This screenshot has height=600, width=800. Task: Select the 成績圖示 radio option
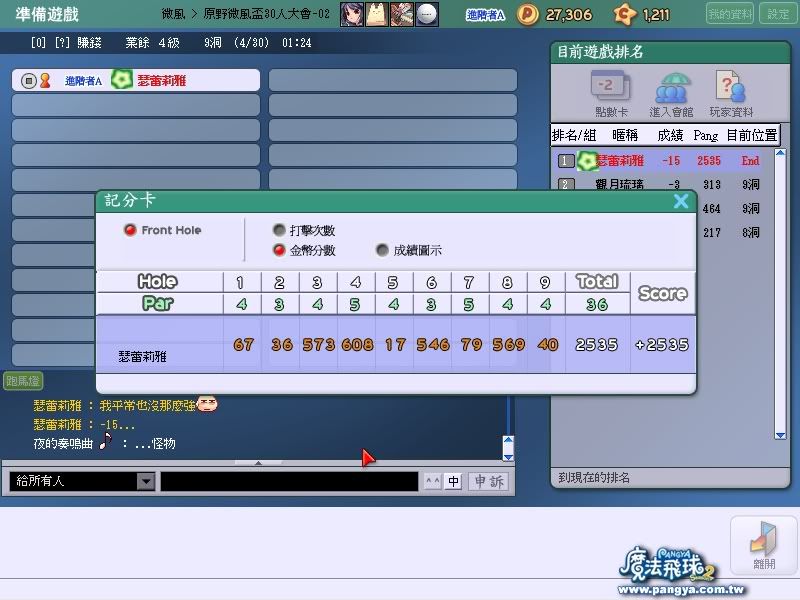tap(382, 250)
